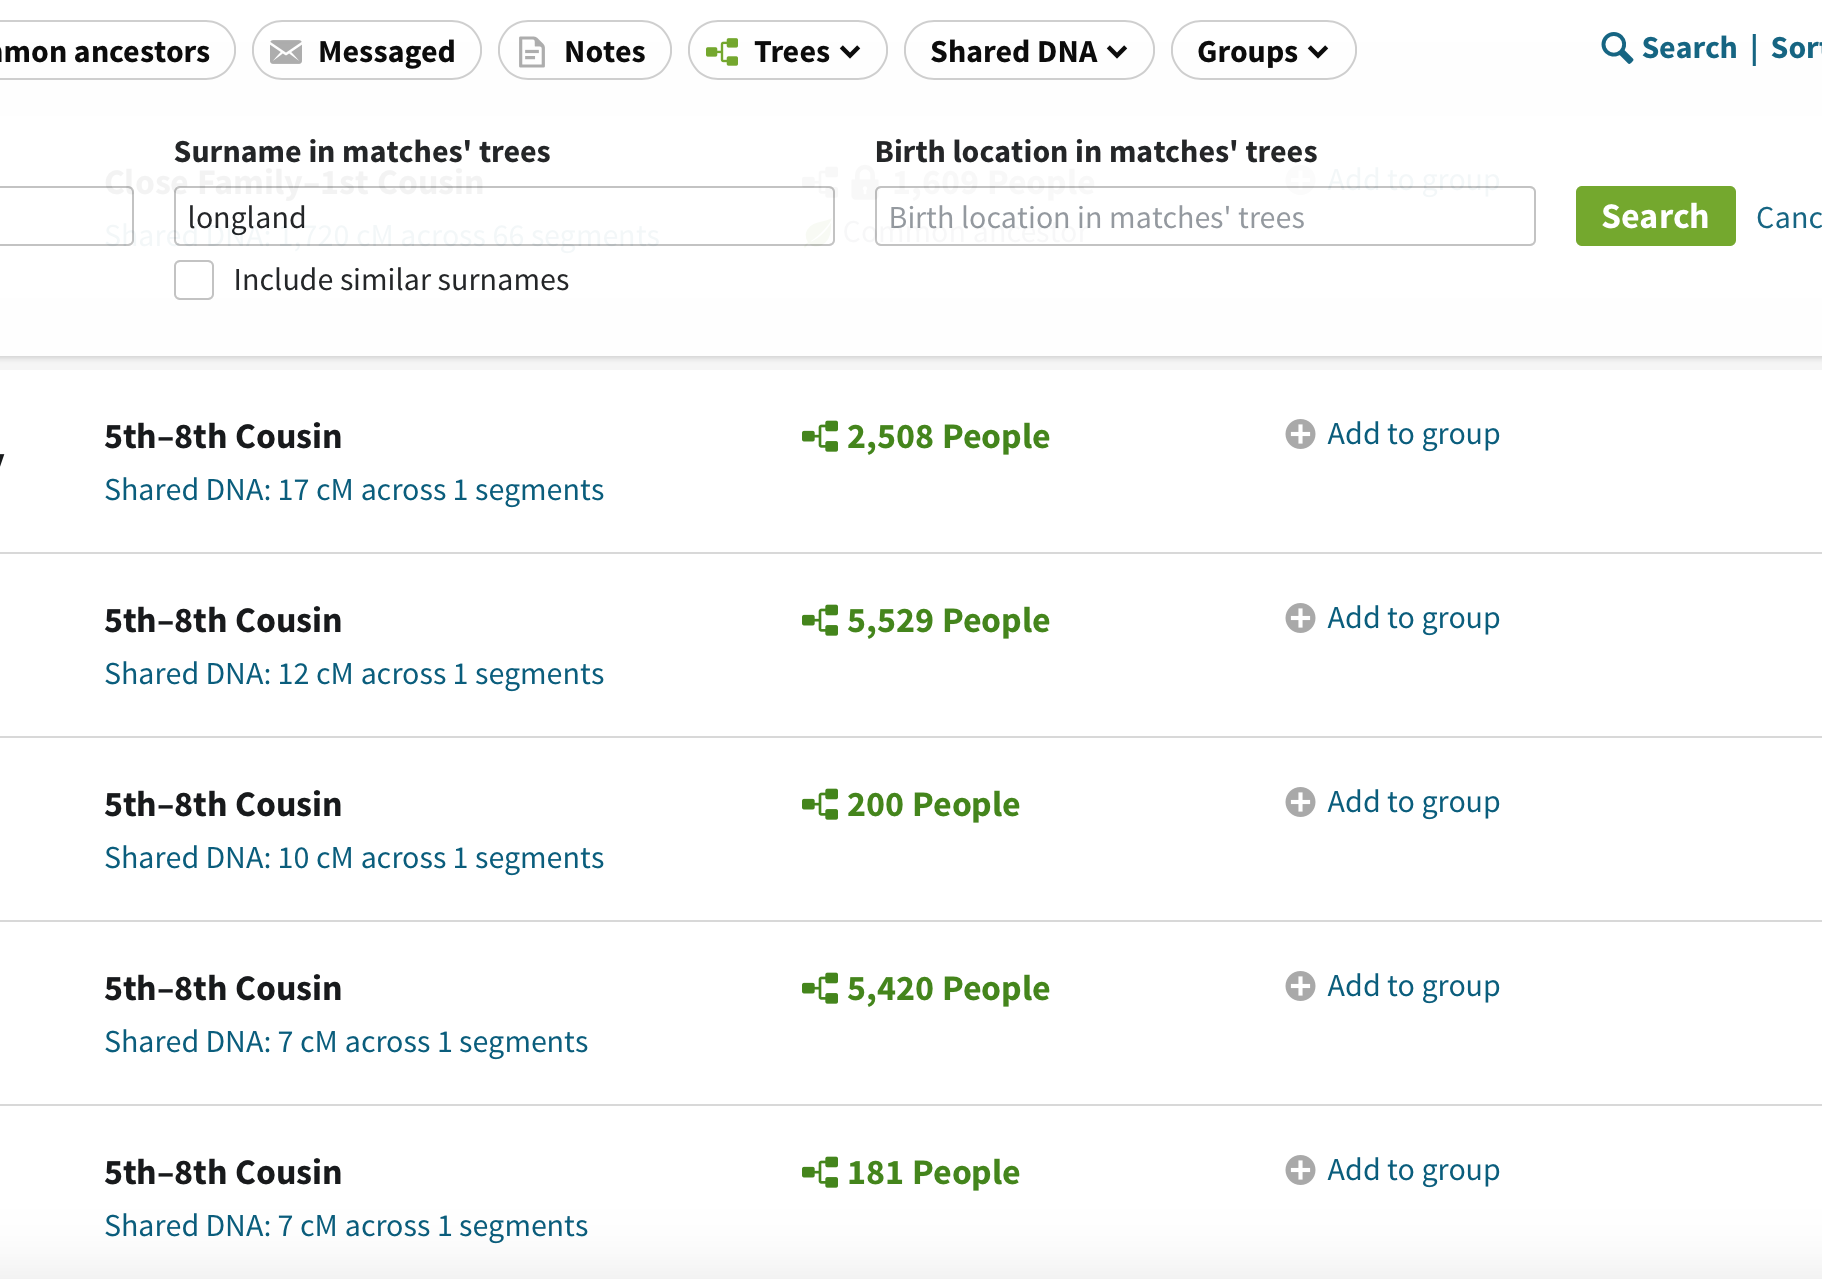This screenshot has width=1822, height=1279.
Task: Focus the Birth location in matches' trees field
Action: tap(1205, 216)
